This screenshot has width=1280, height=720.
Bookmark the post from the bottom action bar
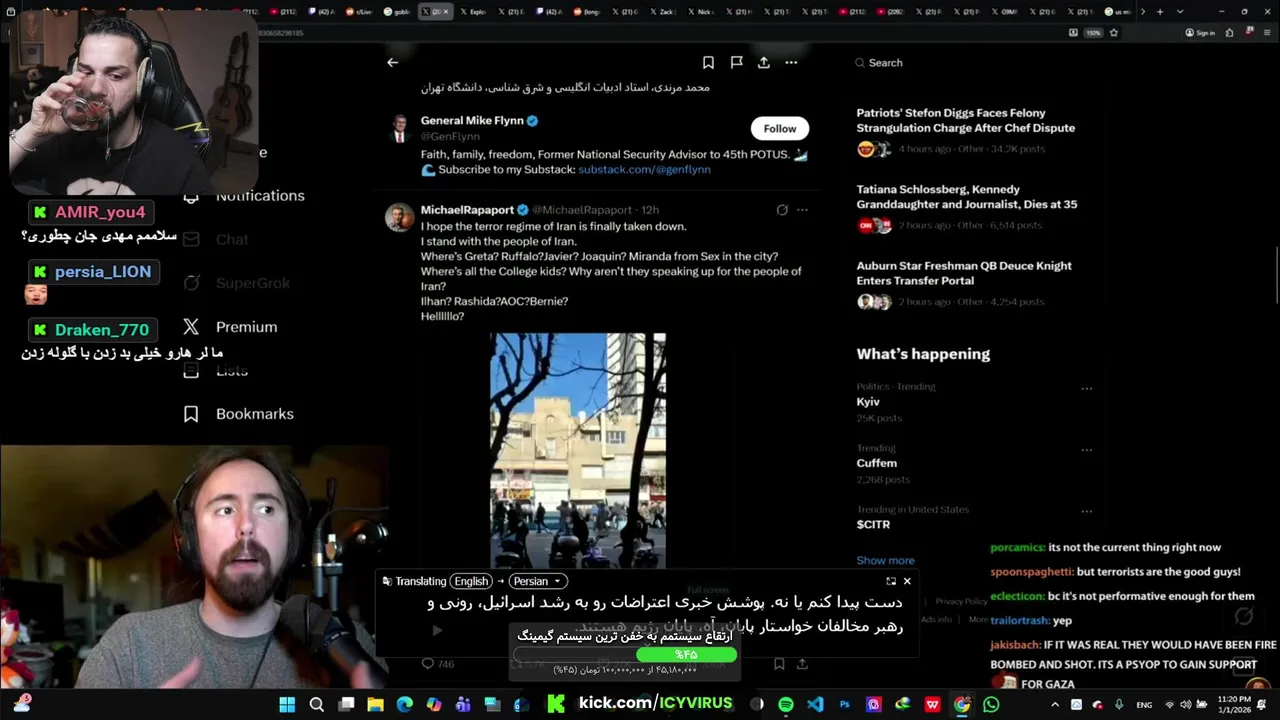[779, 663]
